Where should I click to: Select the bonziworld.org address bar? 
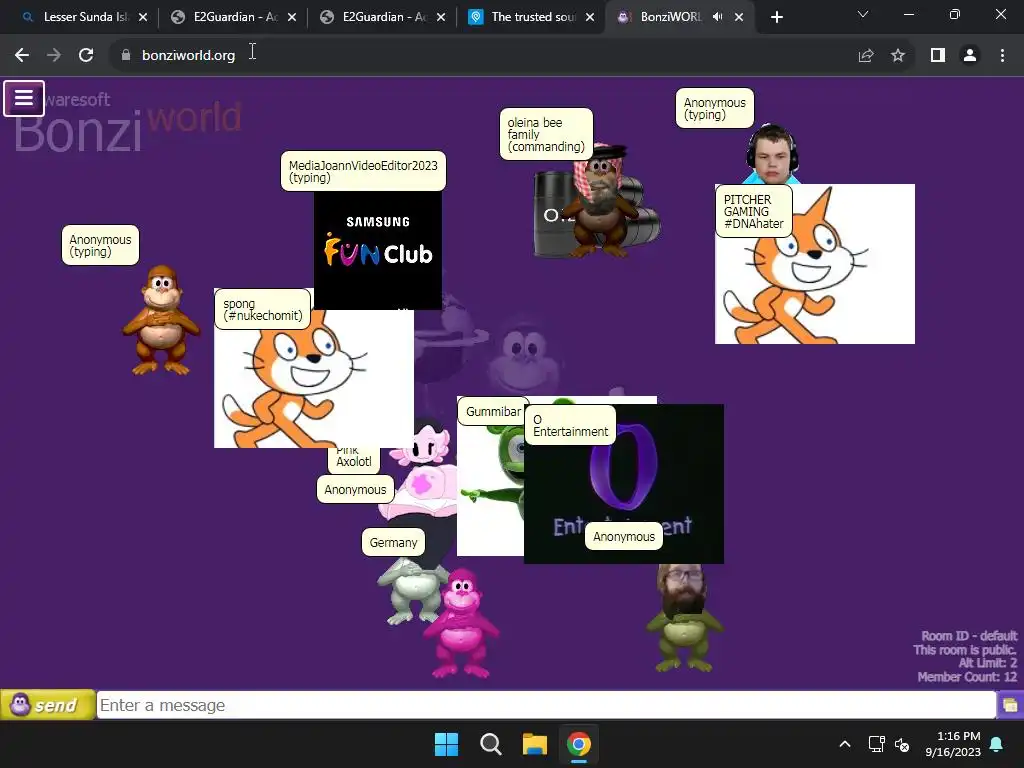483,56
